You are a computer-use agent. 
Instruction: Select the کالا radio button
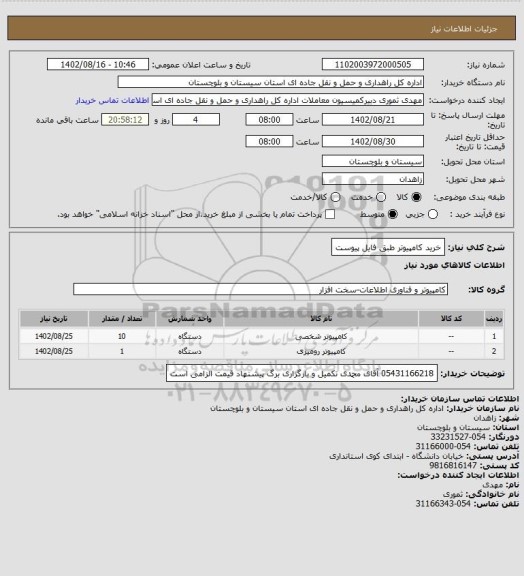pos(416,197)
